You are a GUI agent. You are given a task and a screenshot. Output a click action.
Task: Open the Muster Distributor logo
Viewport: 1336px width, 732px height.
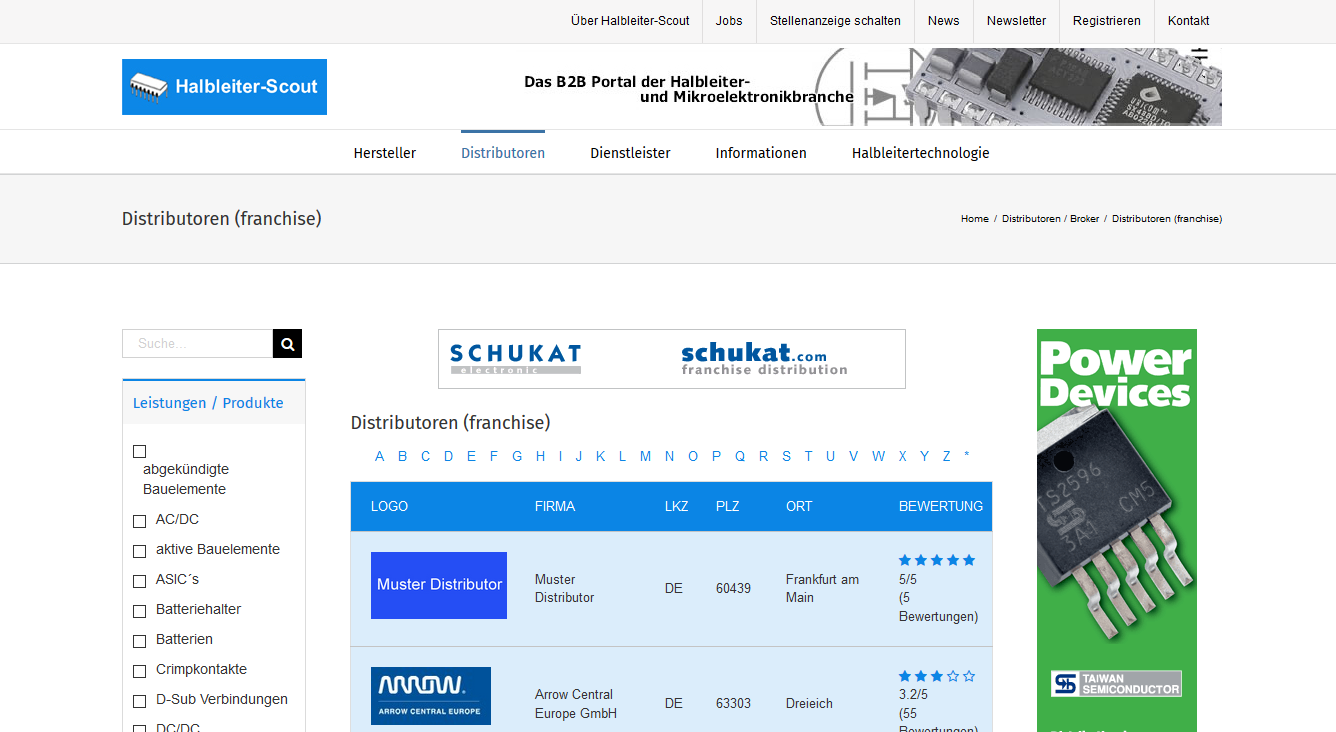pos(439,585)
